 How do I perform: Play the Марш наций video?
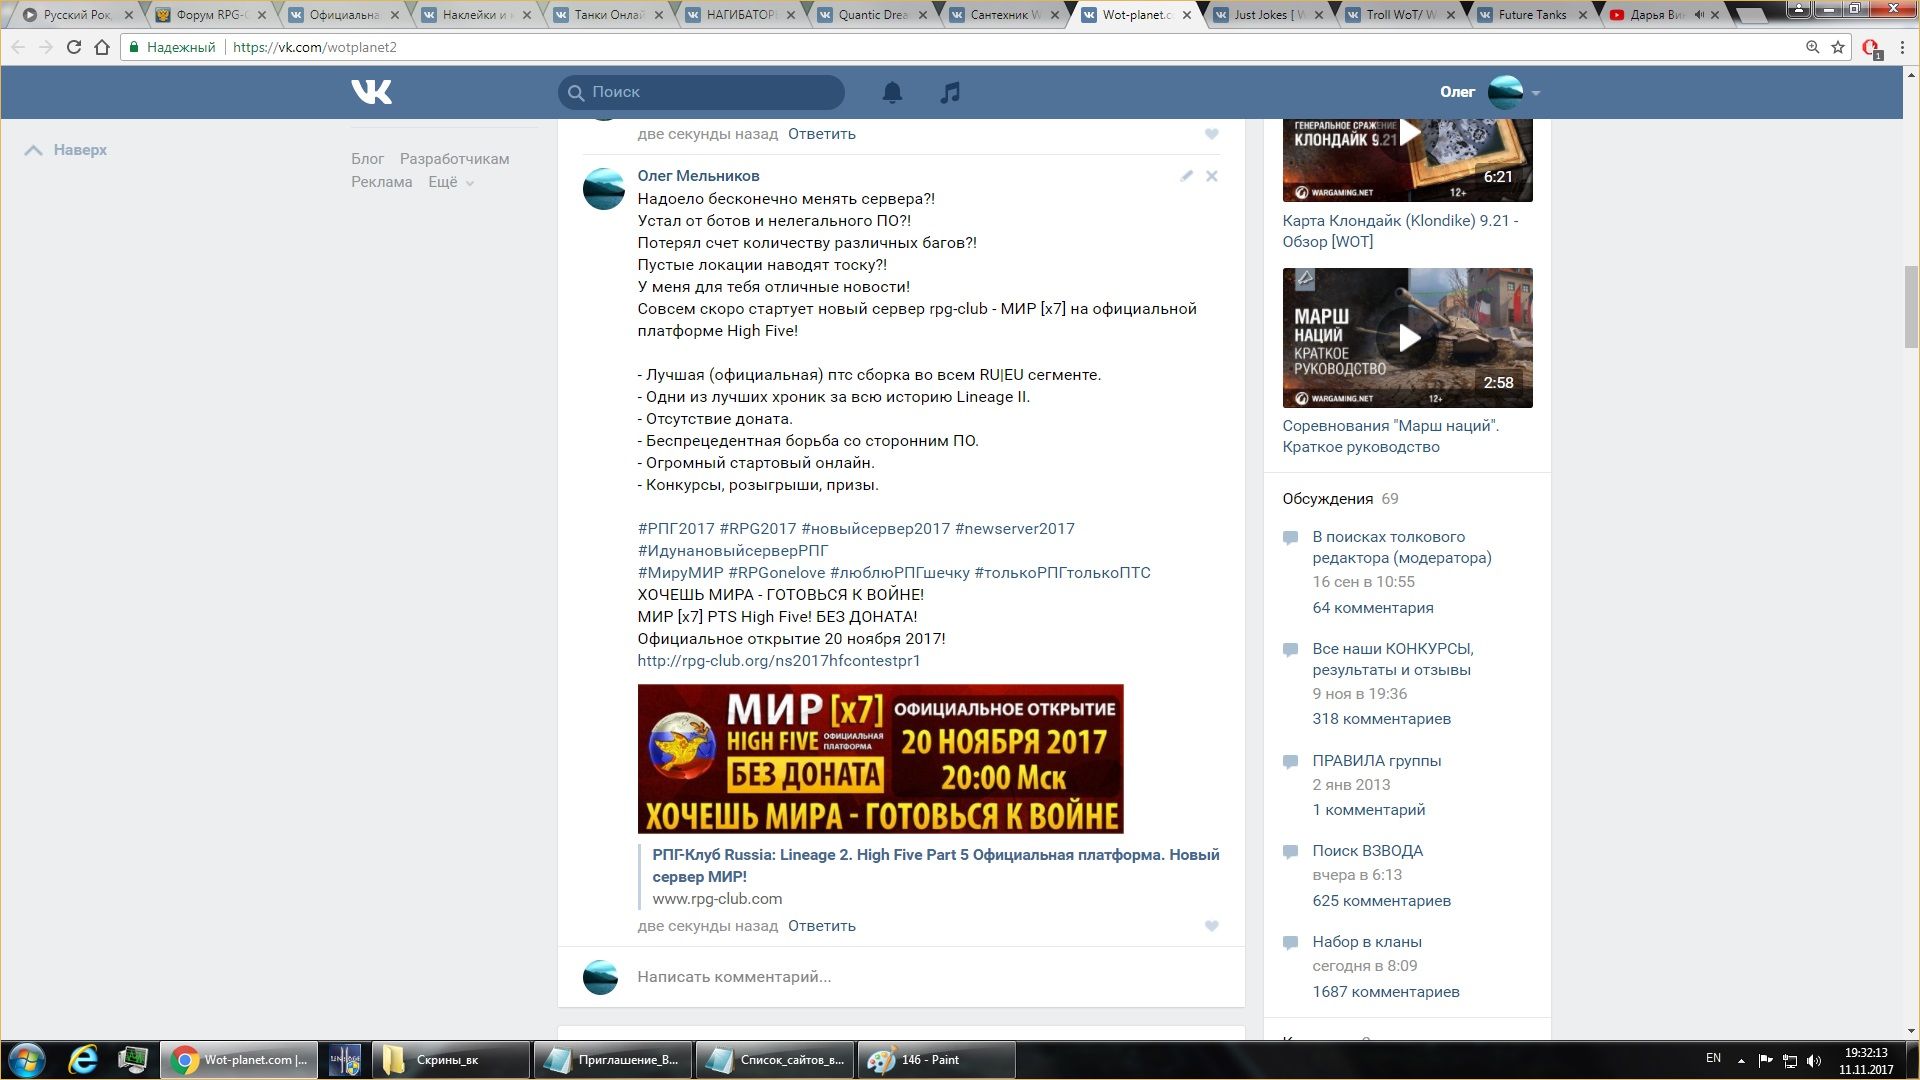[x=1407, y=338]
